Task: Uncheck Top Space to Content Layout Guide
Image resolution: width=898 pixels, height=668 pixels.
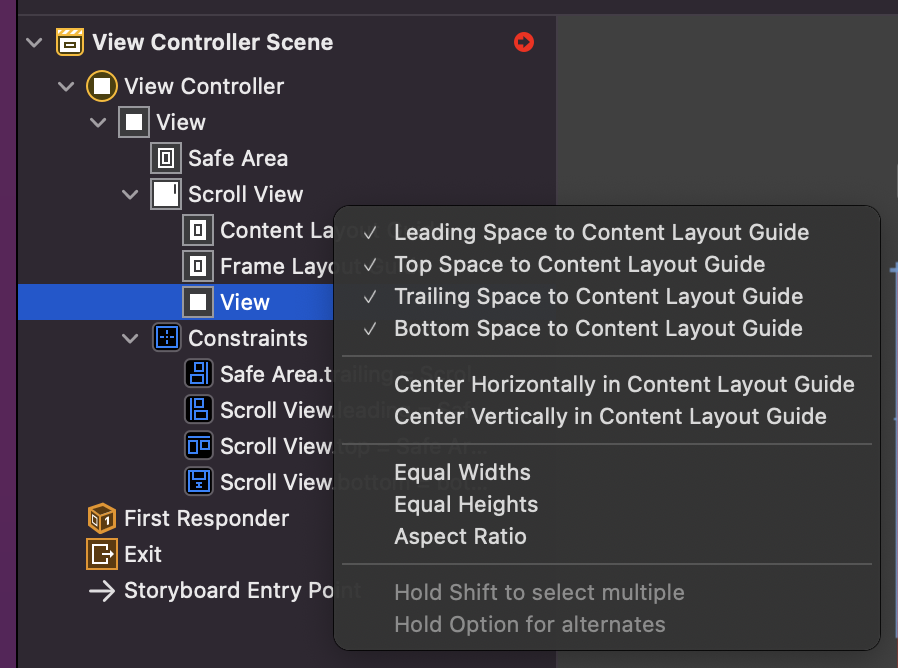Action: click(606, 264)
